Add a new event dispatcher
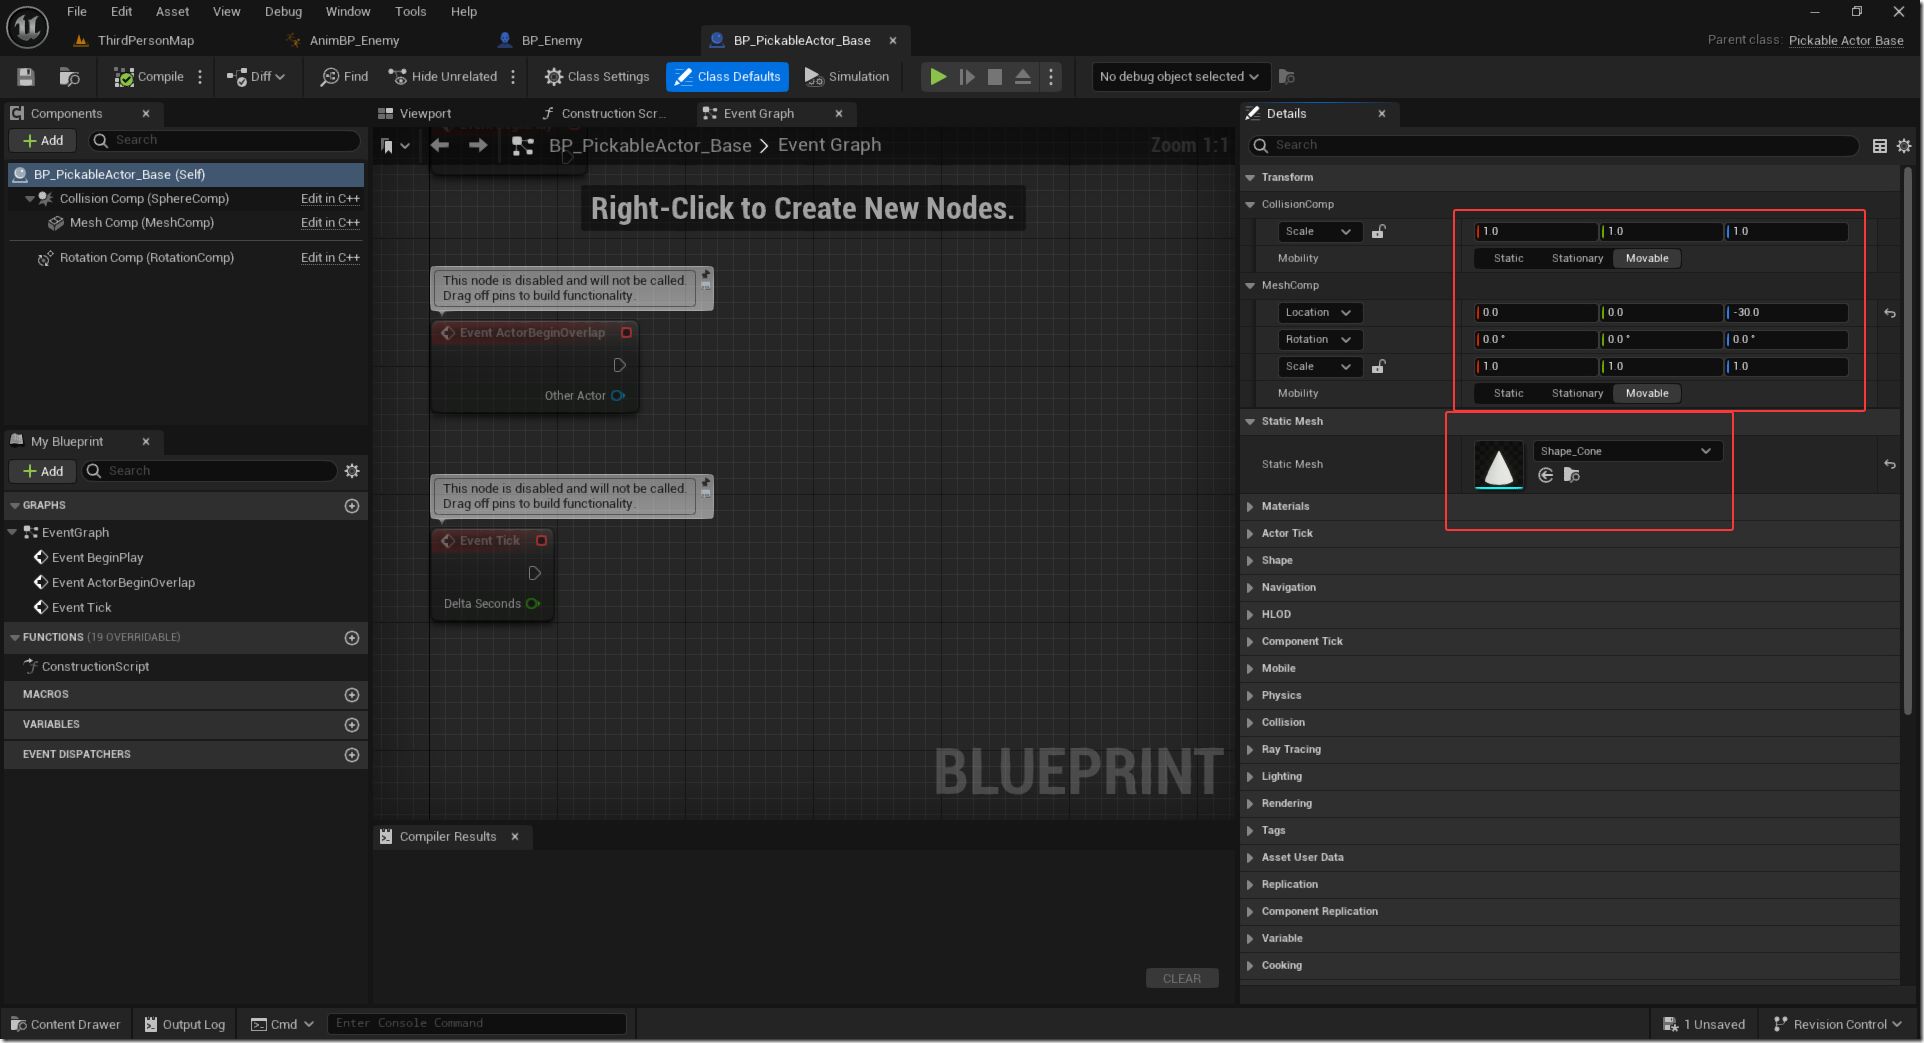Viewport: 1924px width, 1043px height. coord(352,755)
